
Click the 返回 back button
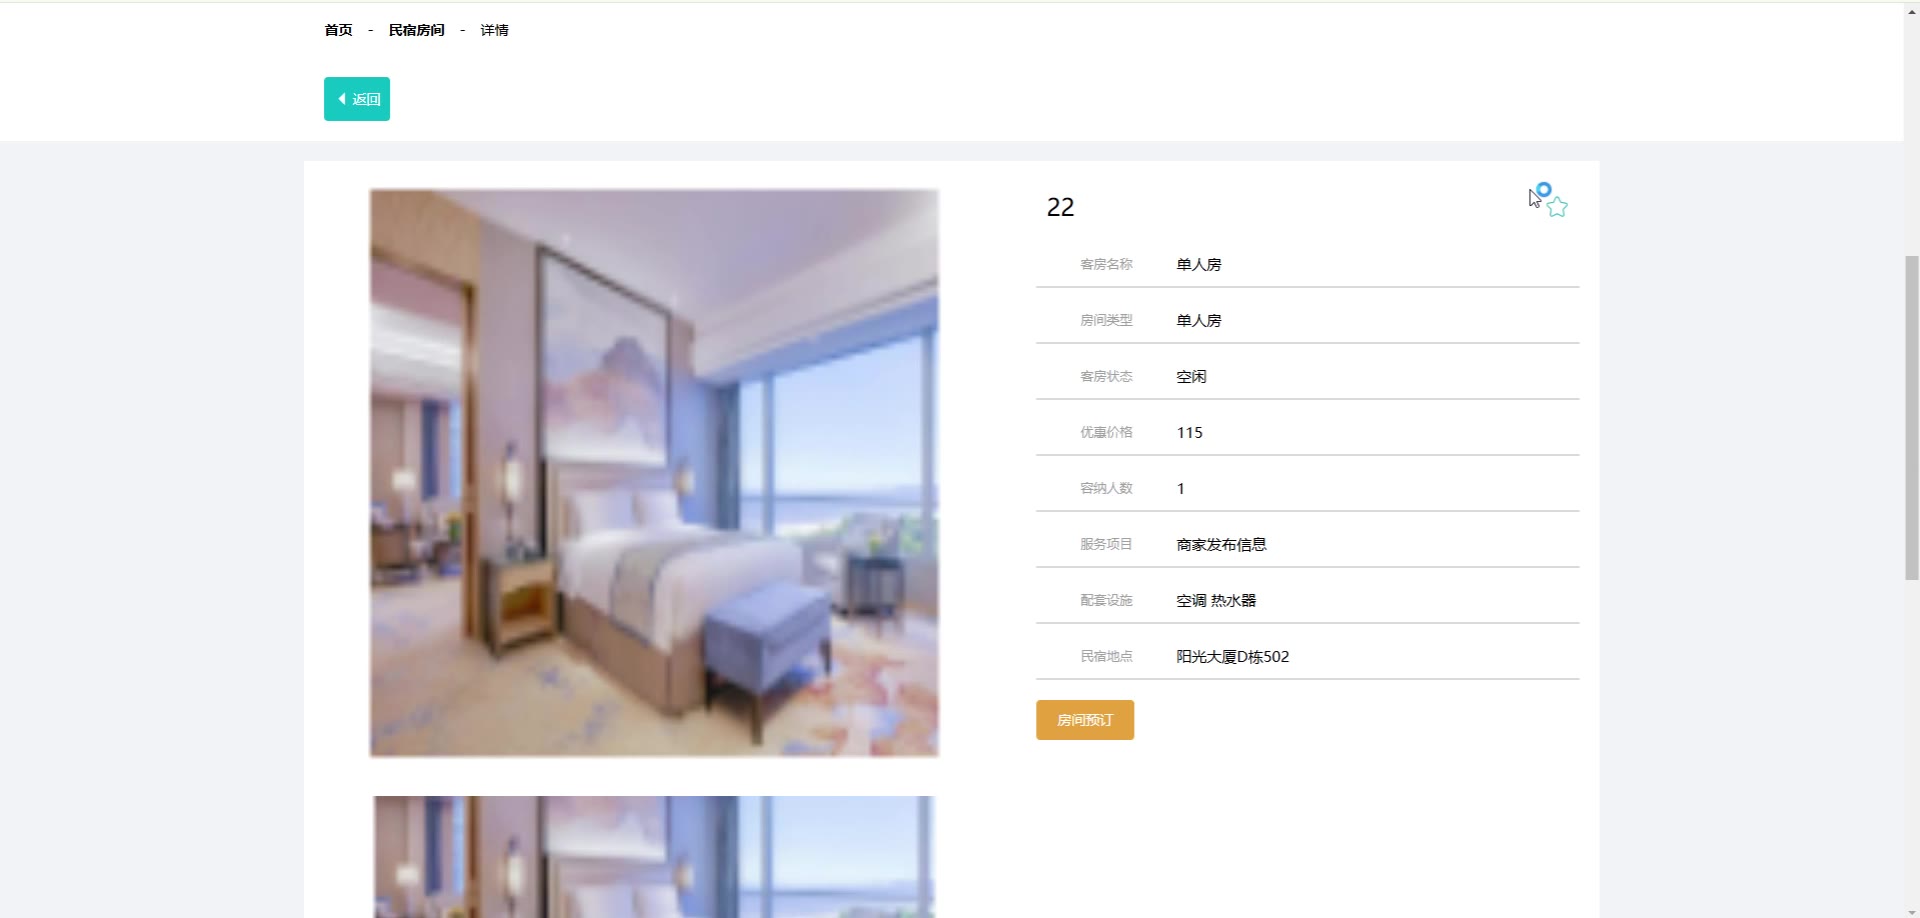(357, 99)
